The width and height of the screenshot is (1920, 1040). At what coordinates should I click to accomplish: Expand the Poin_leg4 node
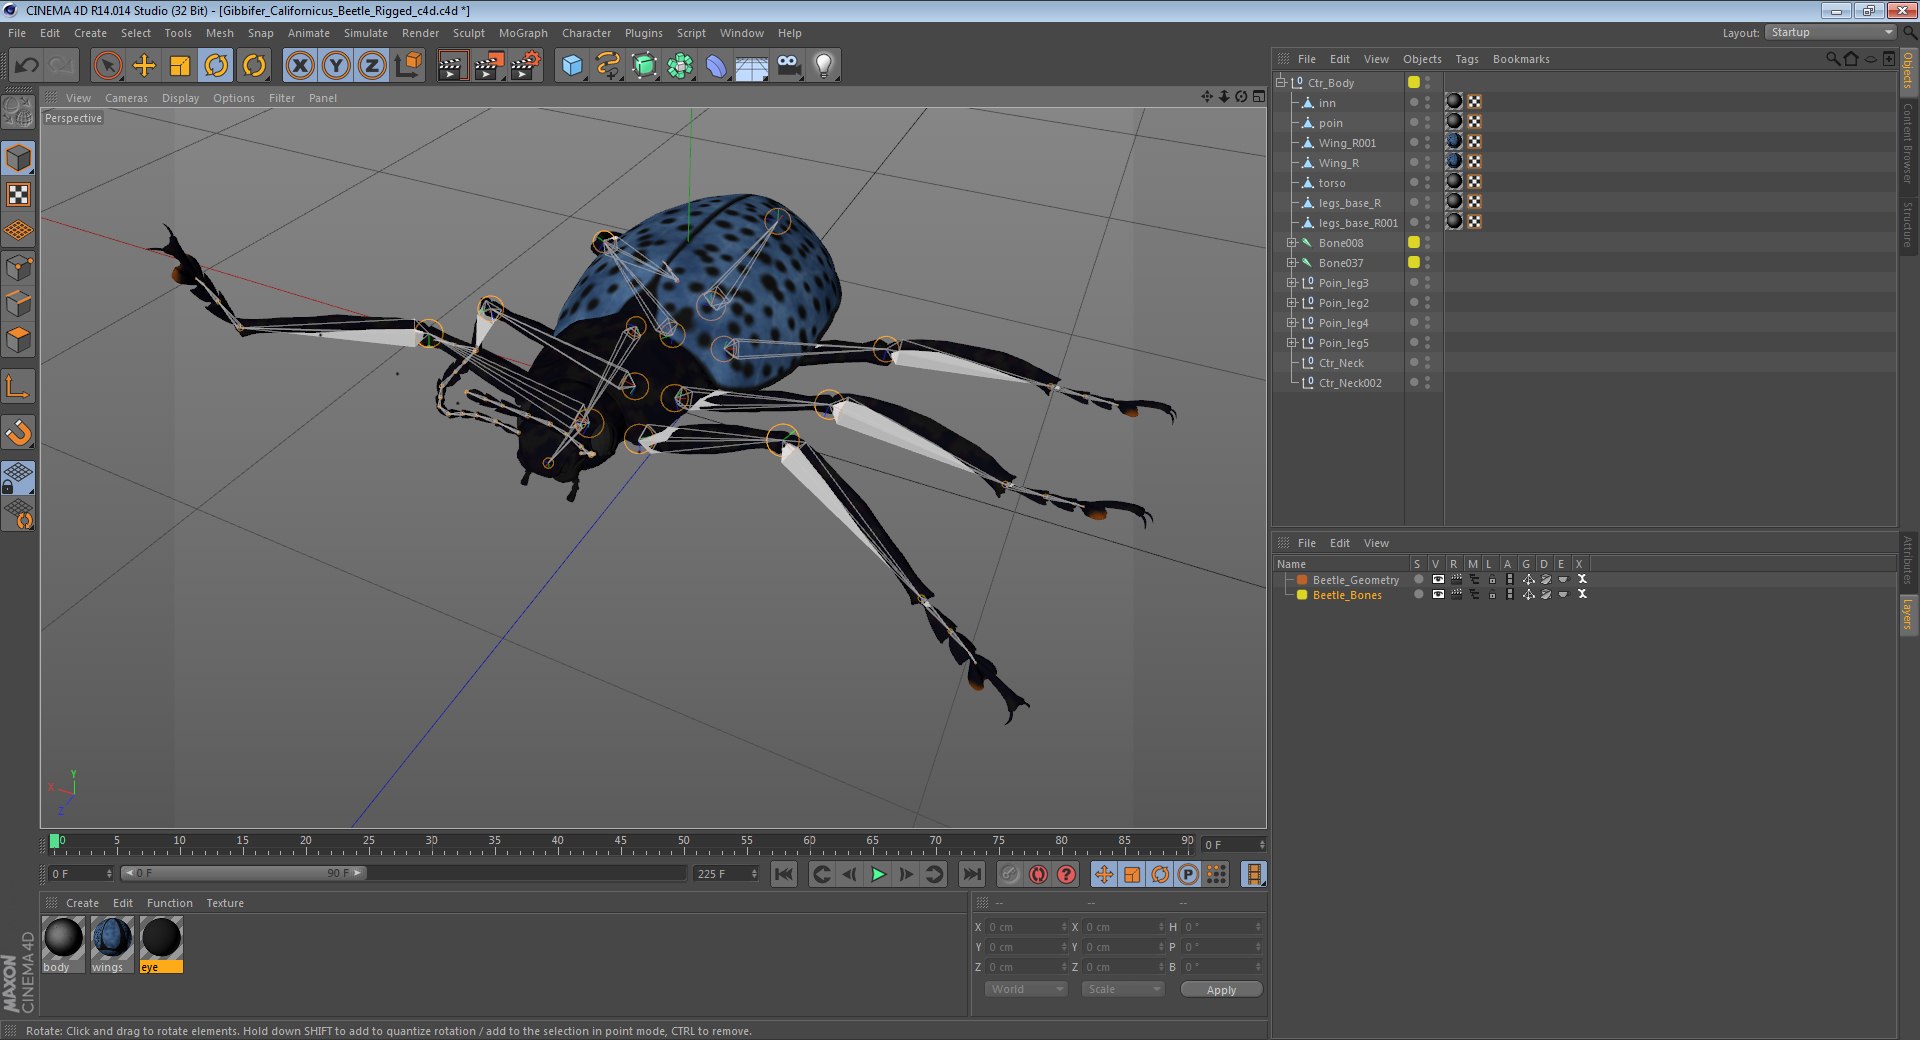click(x=1291, y=323)
